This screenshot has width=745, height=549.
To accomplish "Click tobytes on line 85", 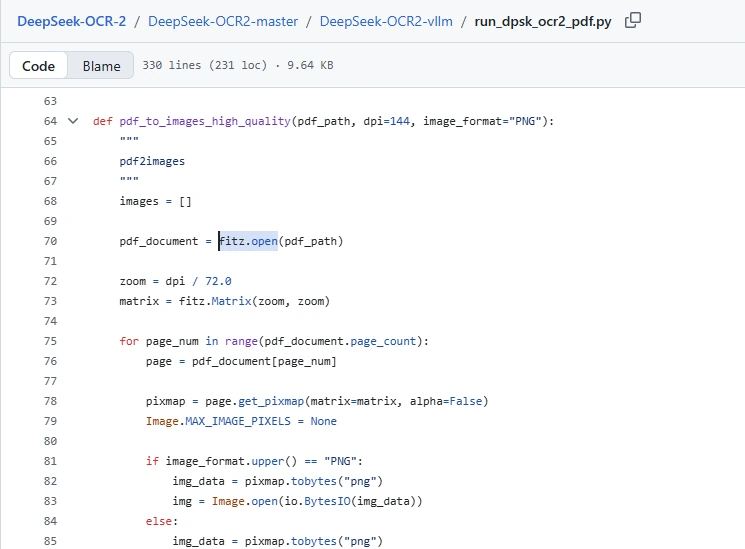I will 314,541.
